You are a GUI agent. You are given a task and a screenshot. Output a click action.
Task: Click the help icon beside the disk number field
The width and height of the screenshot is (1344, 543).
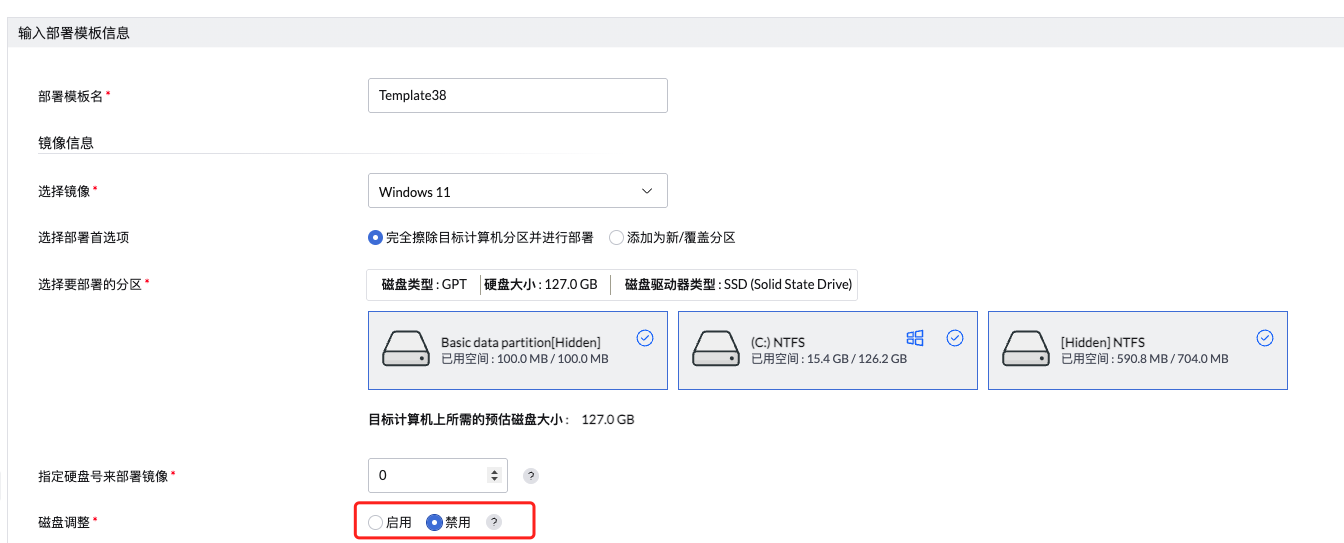click(x=531, y=476)
